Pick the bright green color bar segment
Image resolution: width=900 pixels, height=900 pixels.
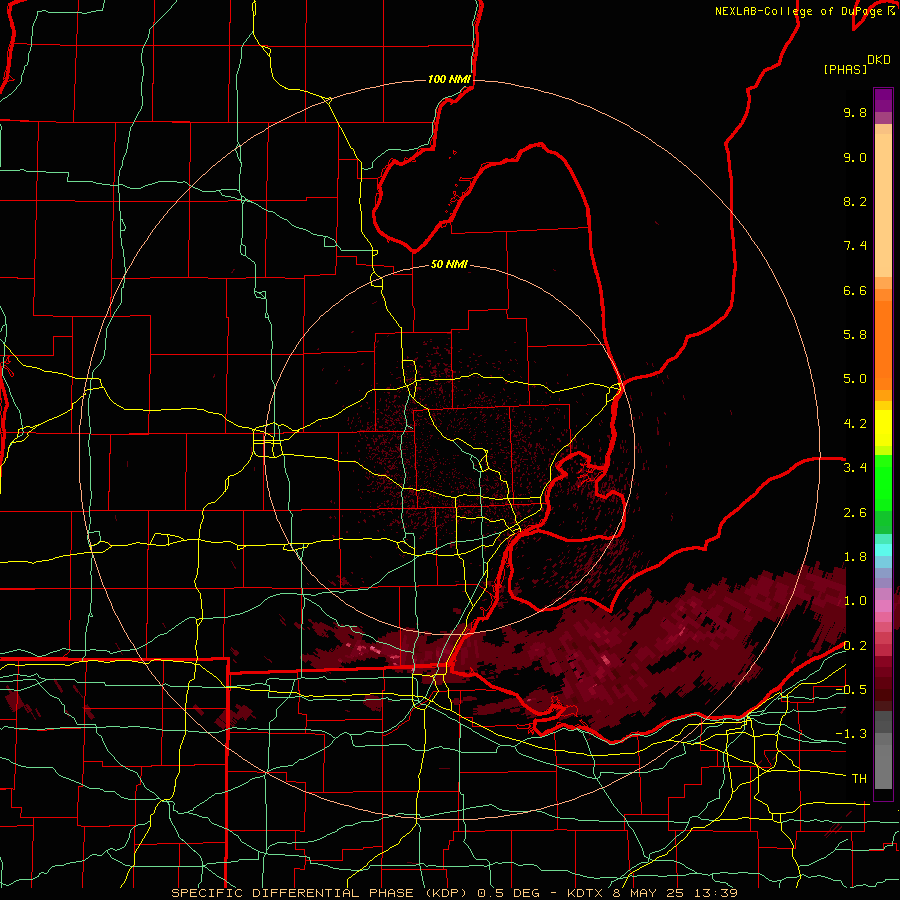pyautogui.click(x=883, y=483)
